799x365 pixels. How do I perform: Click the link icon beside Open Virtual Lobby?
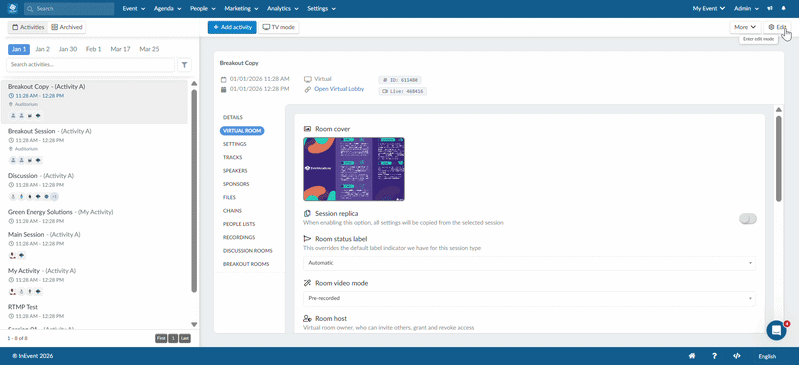pos(307,89)
